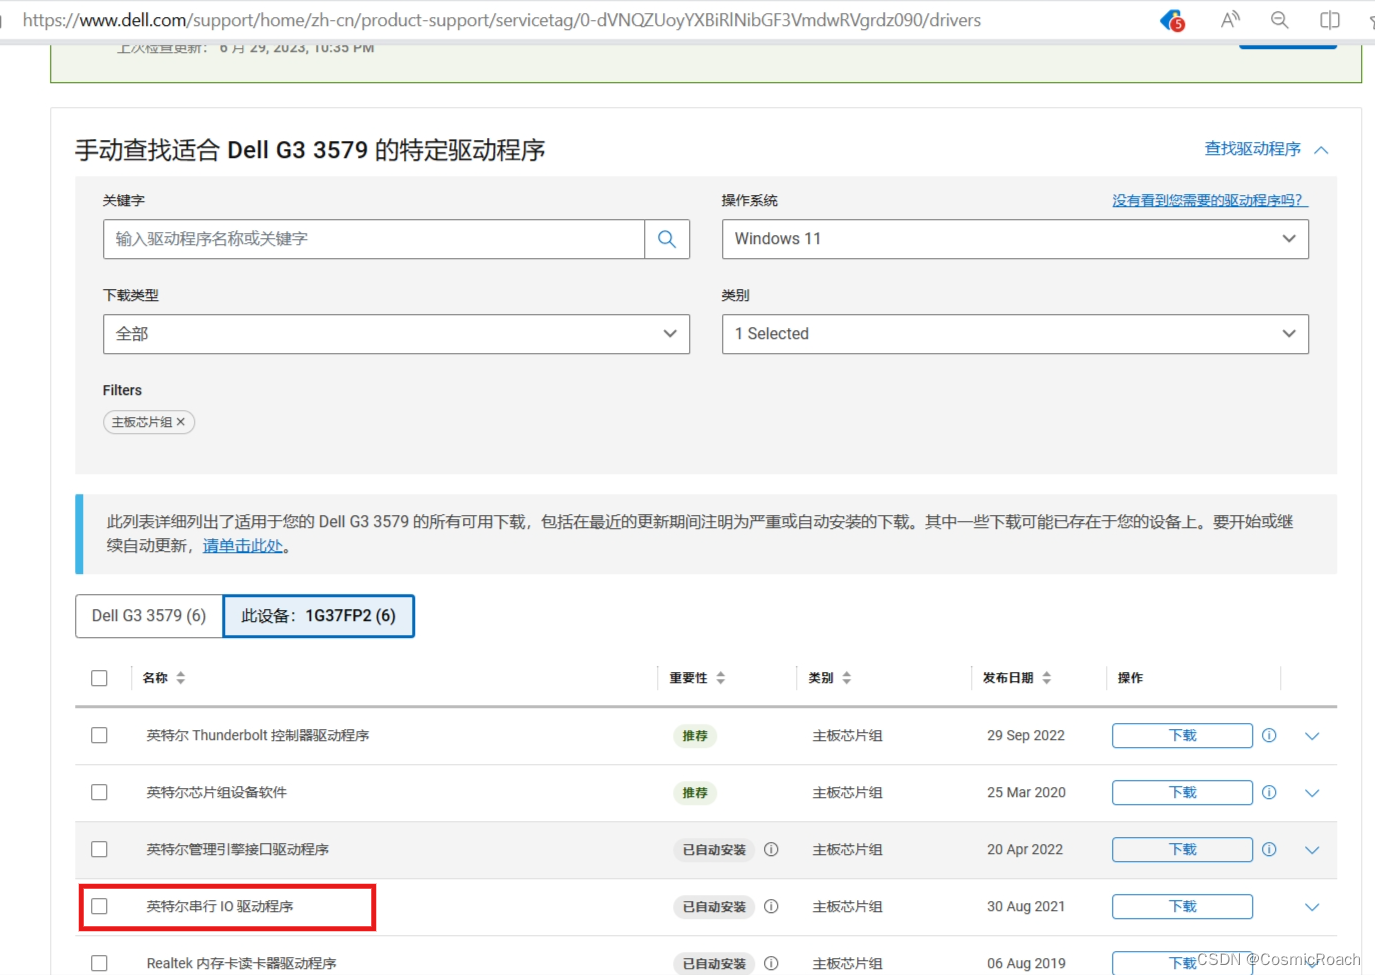Image resolution: width=1375 pixels, height=975 pixels.
Task: Info icon next to 已自动安装 in 英特尔串行 IO row
Action: (771, 906)
